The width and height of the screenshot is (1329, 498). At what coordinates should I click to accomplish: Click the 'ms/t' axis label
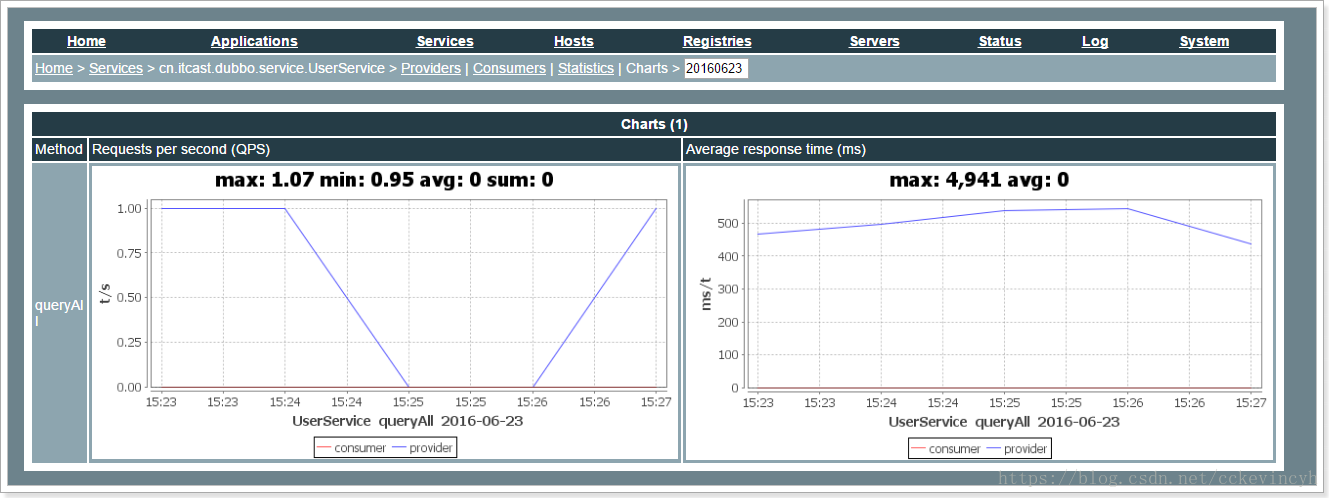[x=705, y=293]
